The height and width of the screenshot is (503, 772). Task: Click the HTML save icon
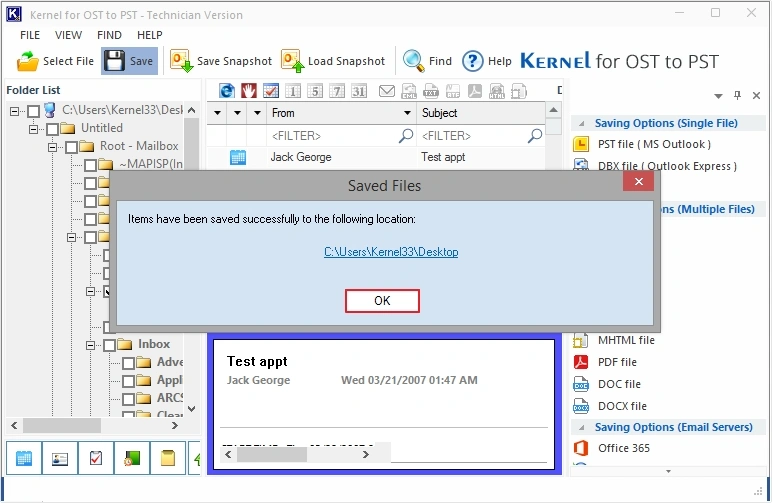pos(497,91)
